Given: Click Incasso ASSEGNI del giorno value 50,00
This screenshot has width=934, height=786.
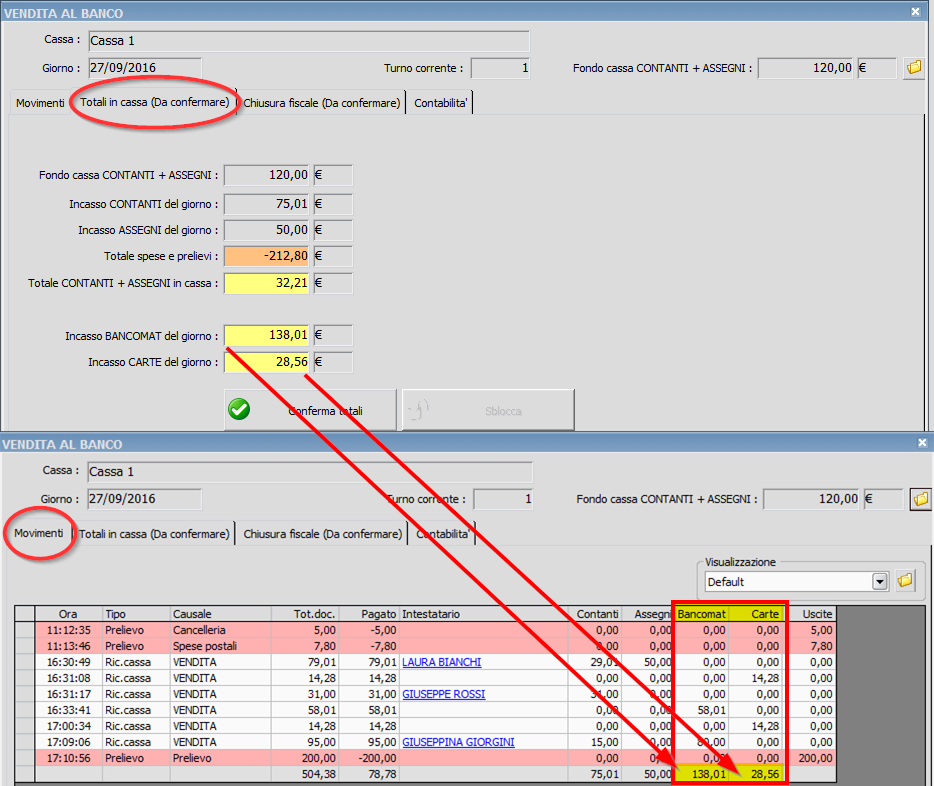Looking at the screenshot, I should (x=266, y=230).
